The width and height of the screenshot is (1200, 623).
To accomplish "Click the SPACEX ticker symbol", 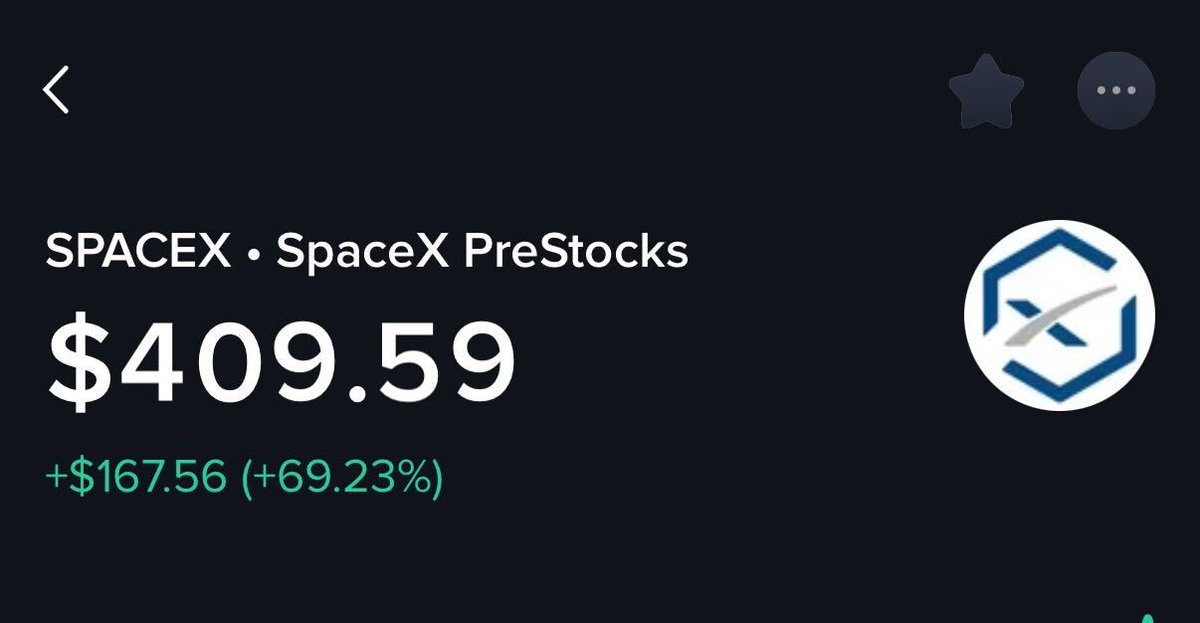I will pyautogui.click(x=139, y=253).
